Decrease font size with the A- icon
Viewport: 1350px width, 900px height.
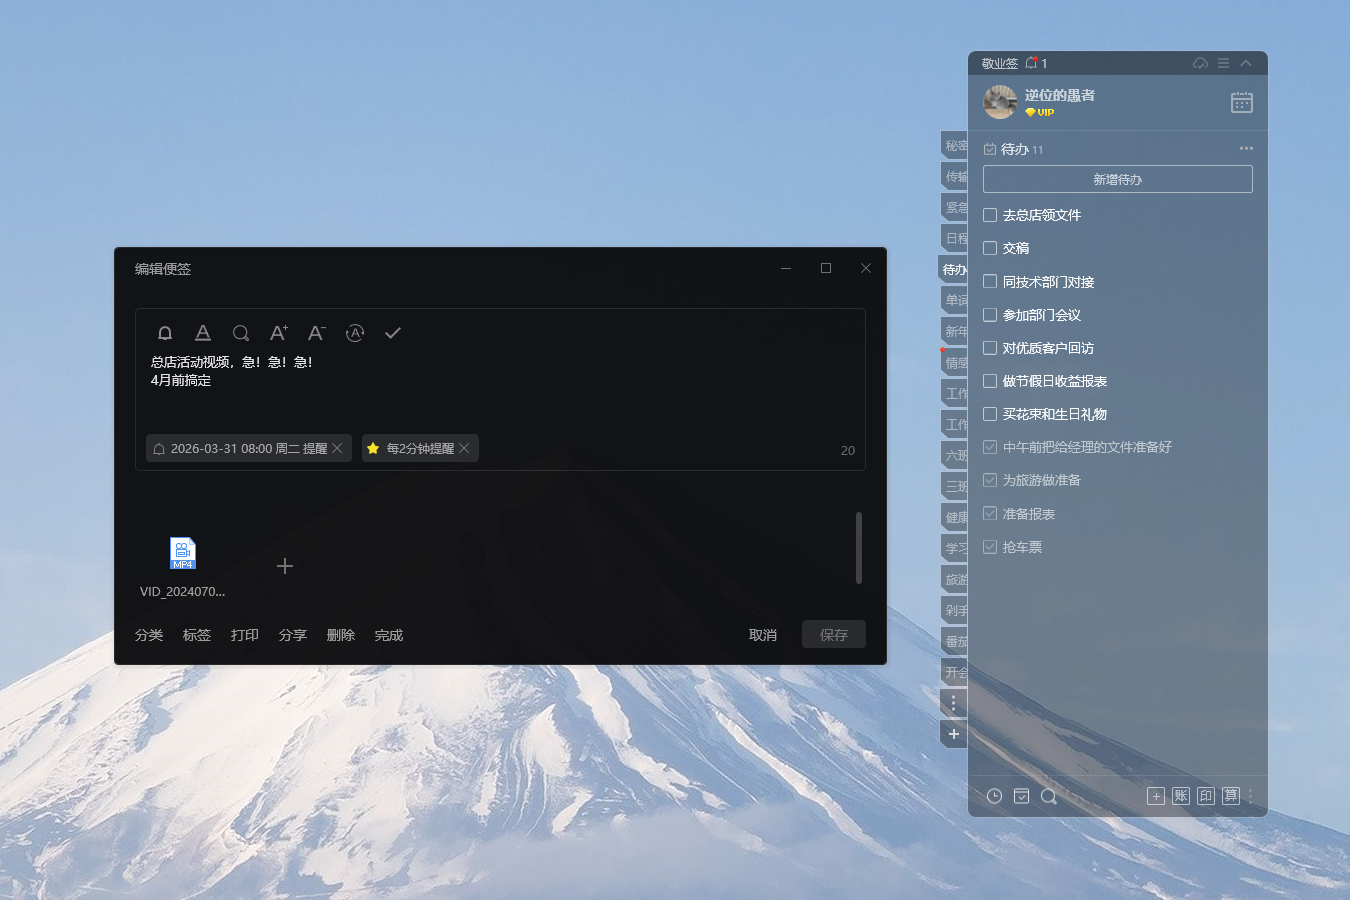[x=316, y=333]
